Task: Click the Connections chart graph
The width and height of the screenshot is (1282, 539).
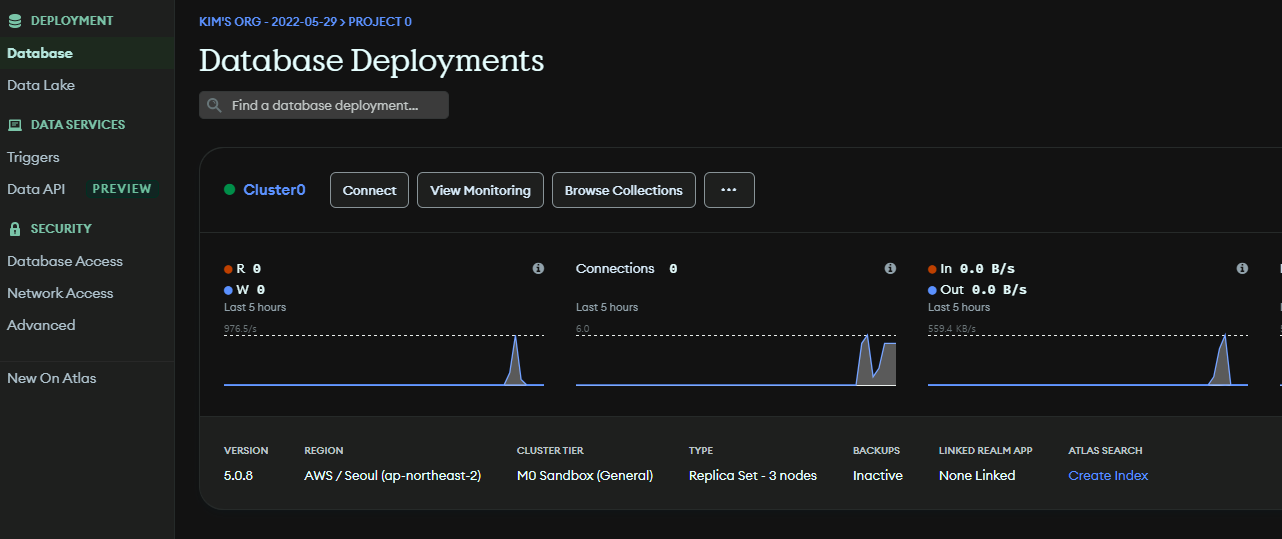Action: 736,359
